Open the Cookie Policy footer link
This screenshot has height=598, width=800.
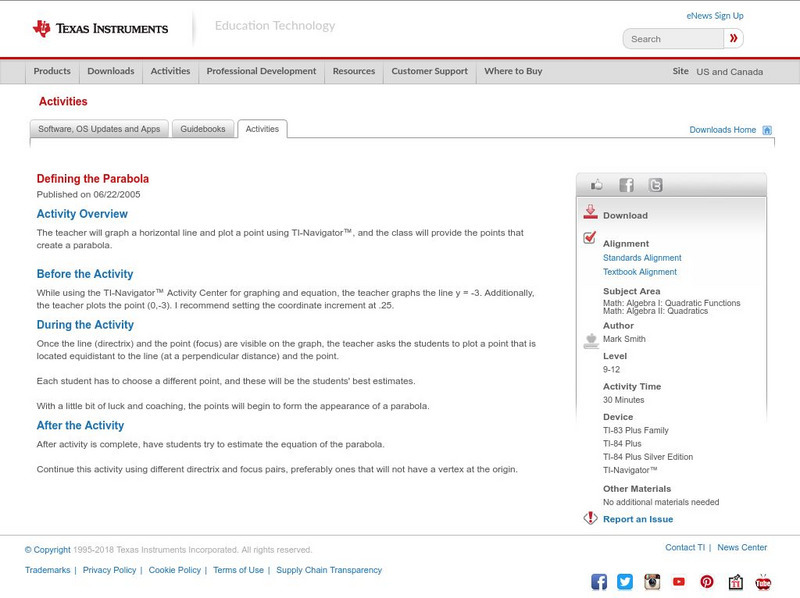click(x=174, y=570)
